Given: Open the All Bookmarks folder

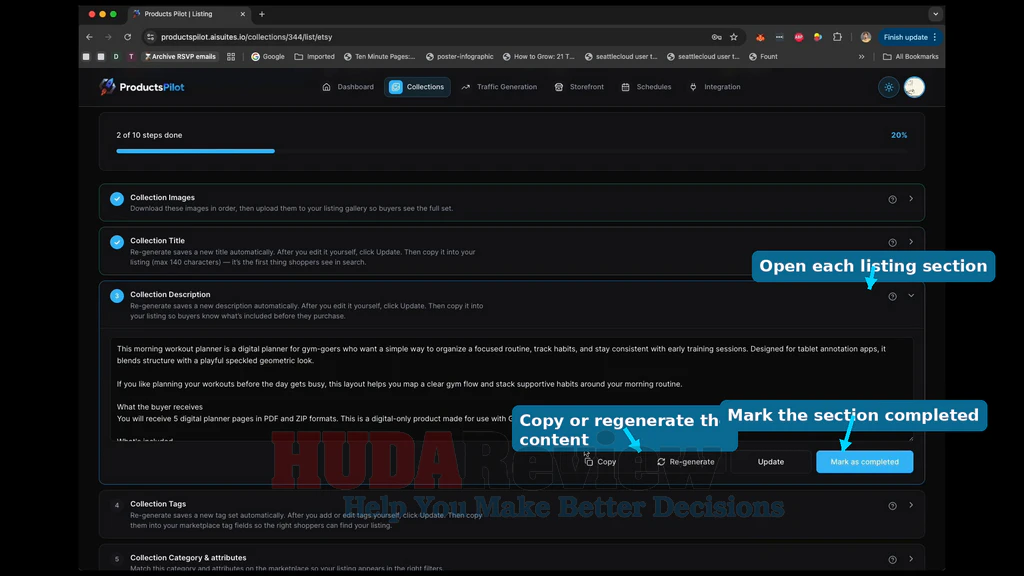Looking at the screenshot, I should pos(910,57).
